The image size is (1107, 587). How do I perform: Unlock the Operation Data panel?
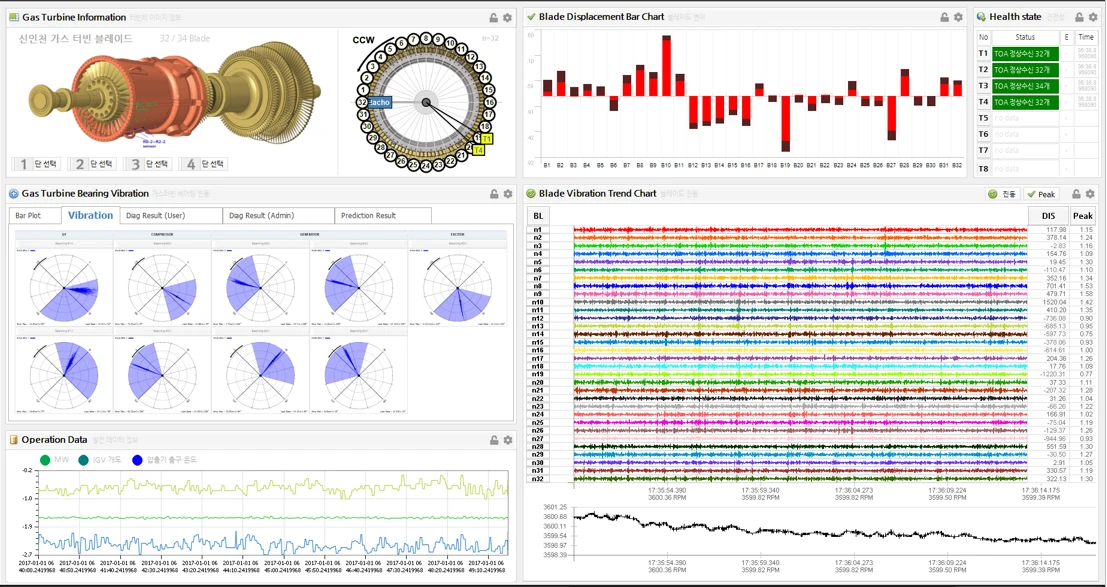pyautogui.click(x=493, y=440)
